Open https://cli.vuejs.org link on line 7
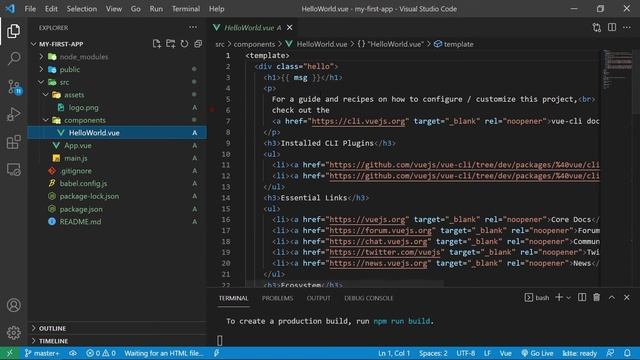This screenshot has width=640, height=360. (x=358, y=121)
